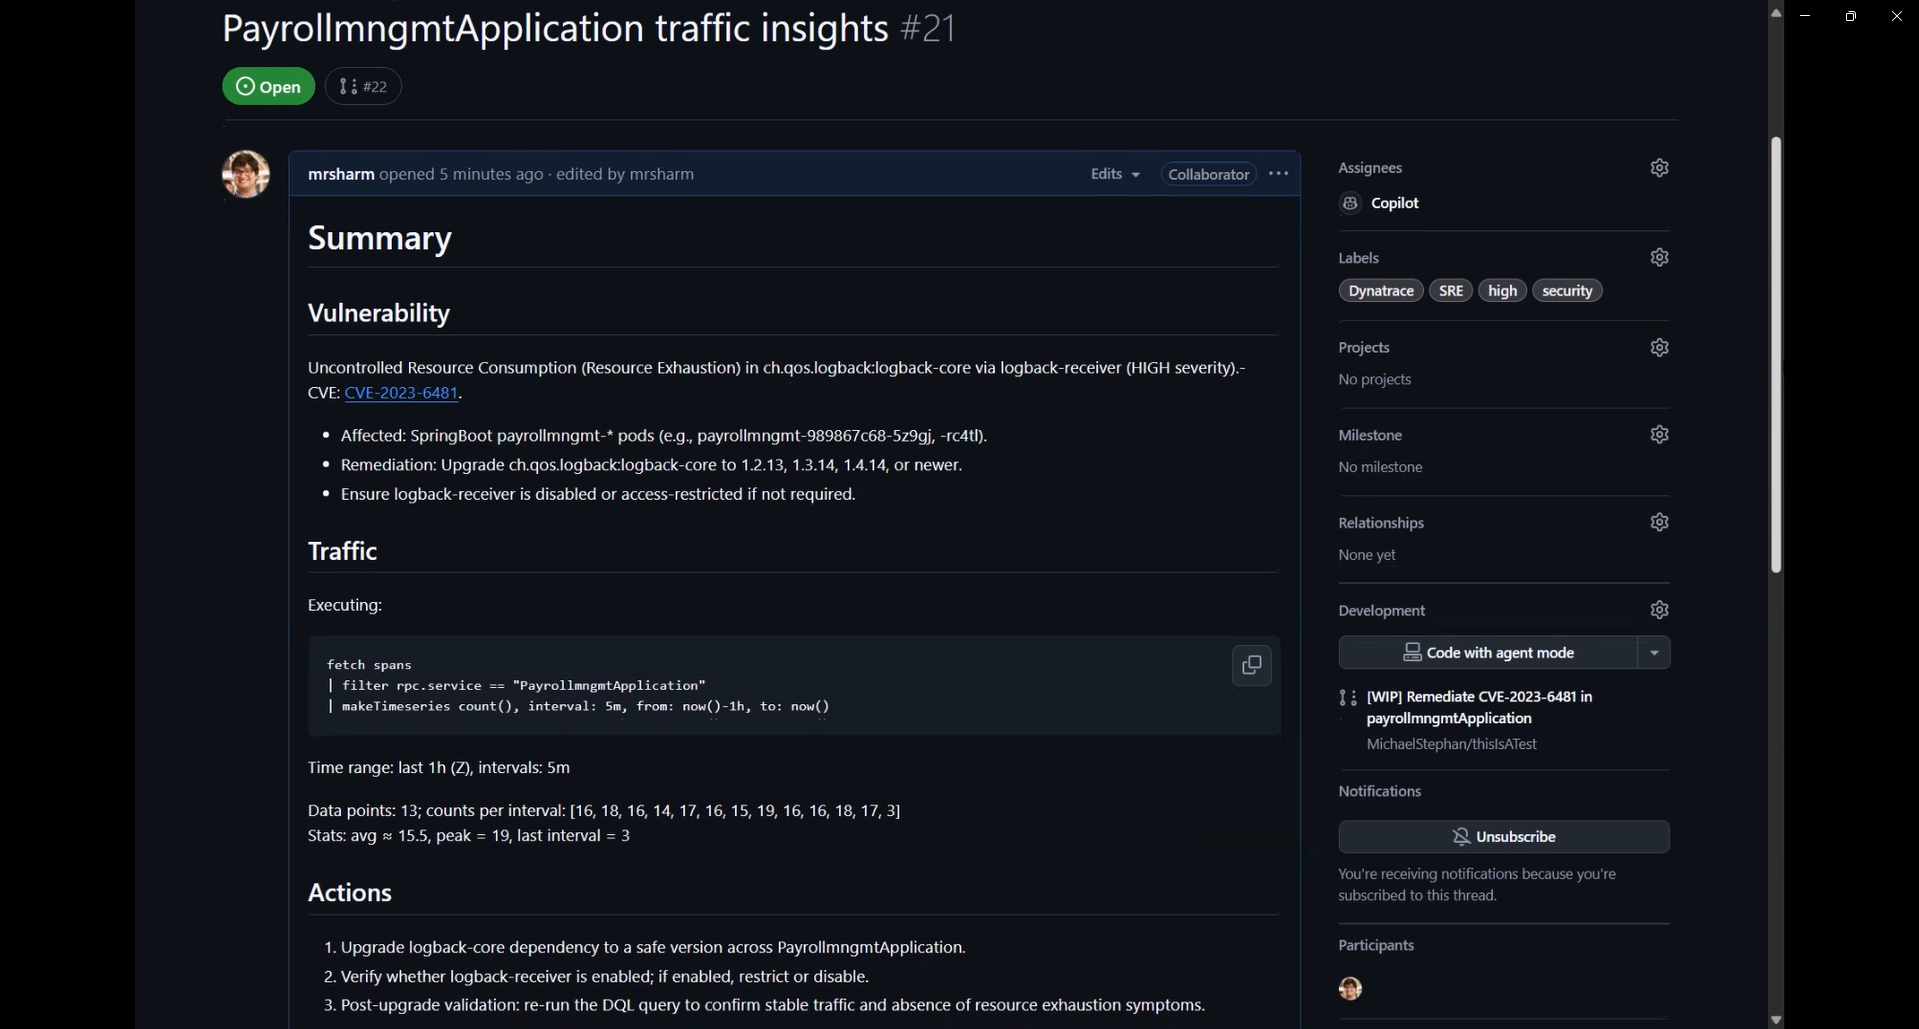
Task: Open linked issue #22
Action: pyautogui.click(x=362, y=86)
